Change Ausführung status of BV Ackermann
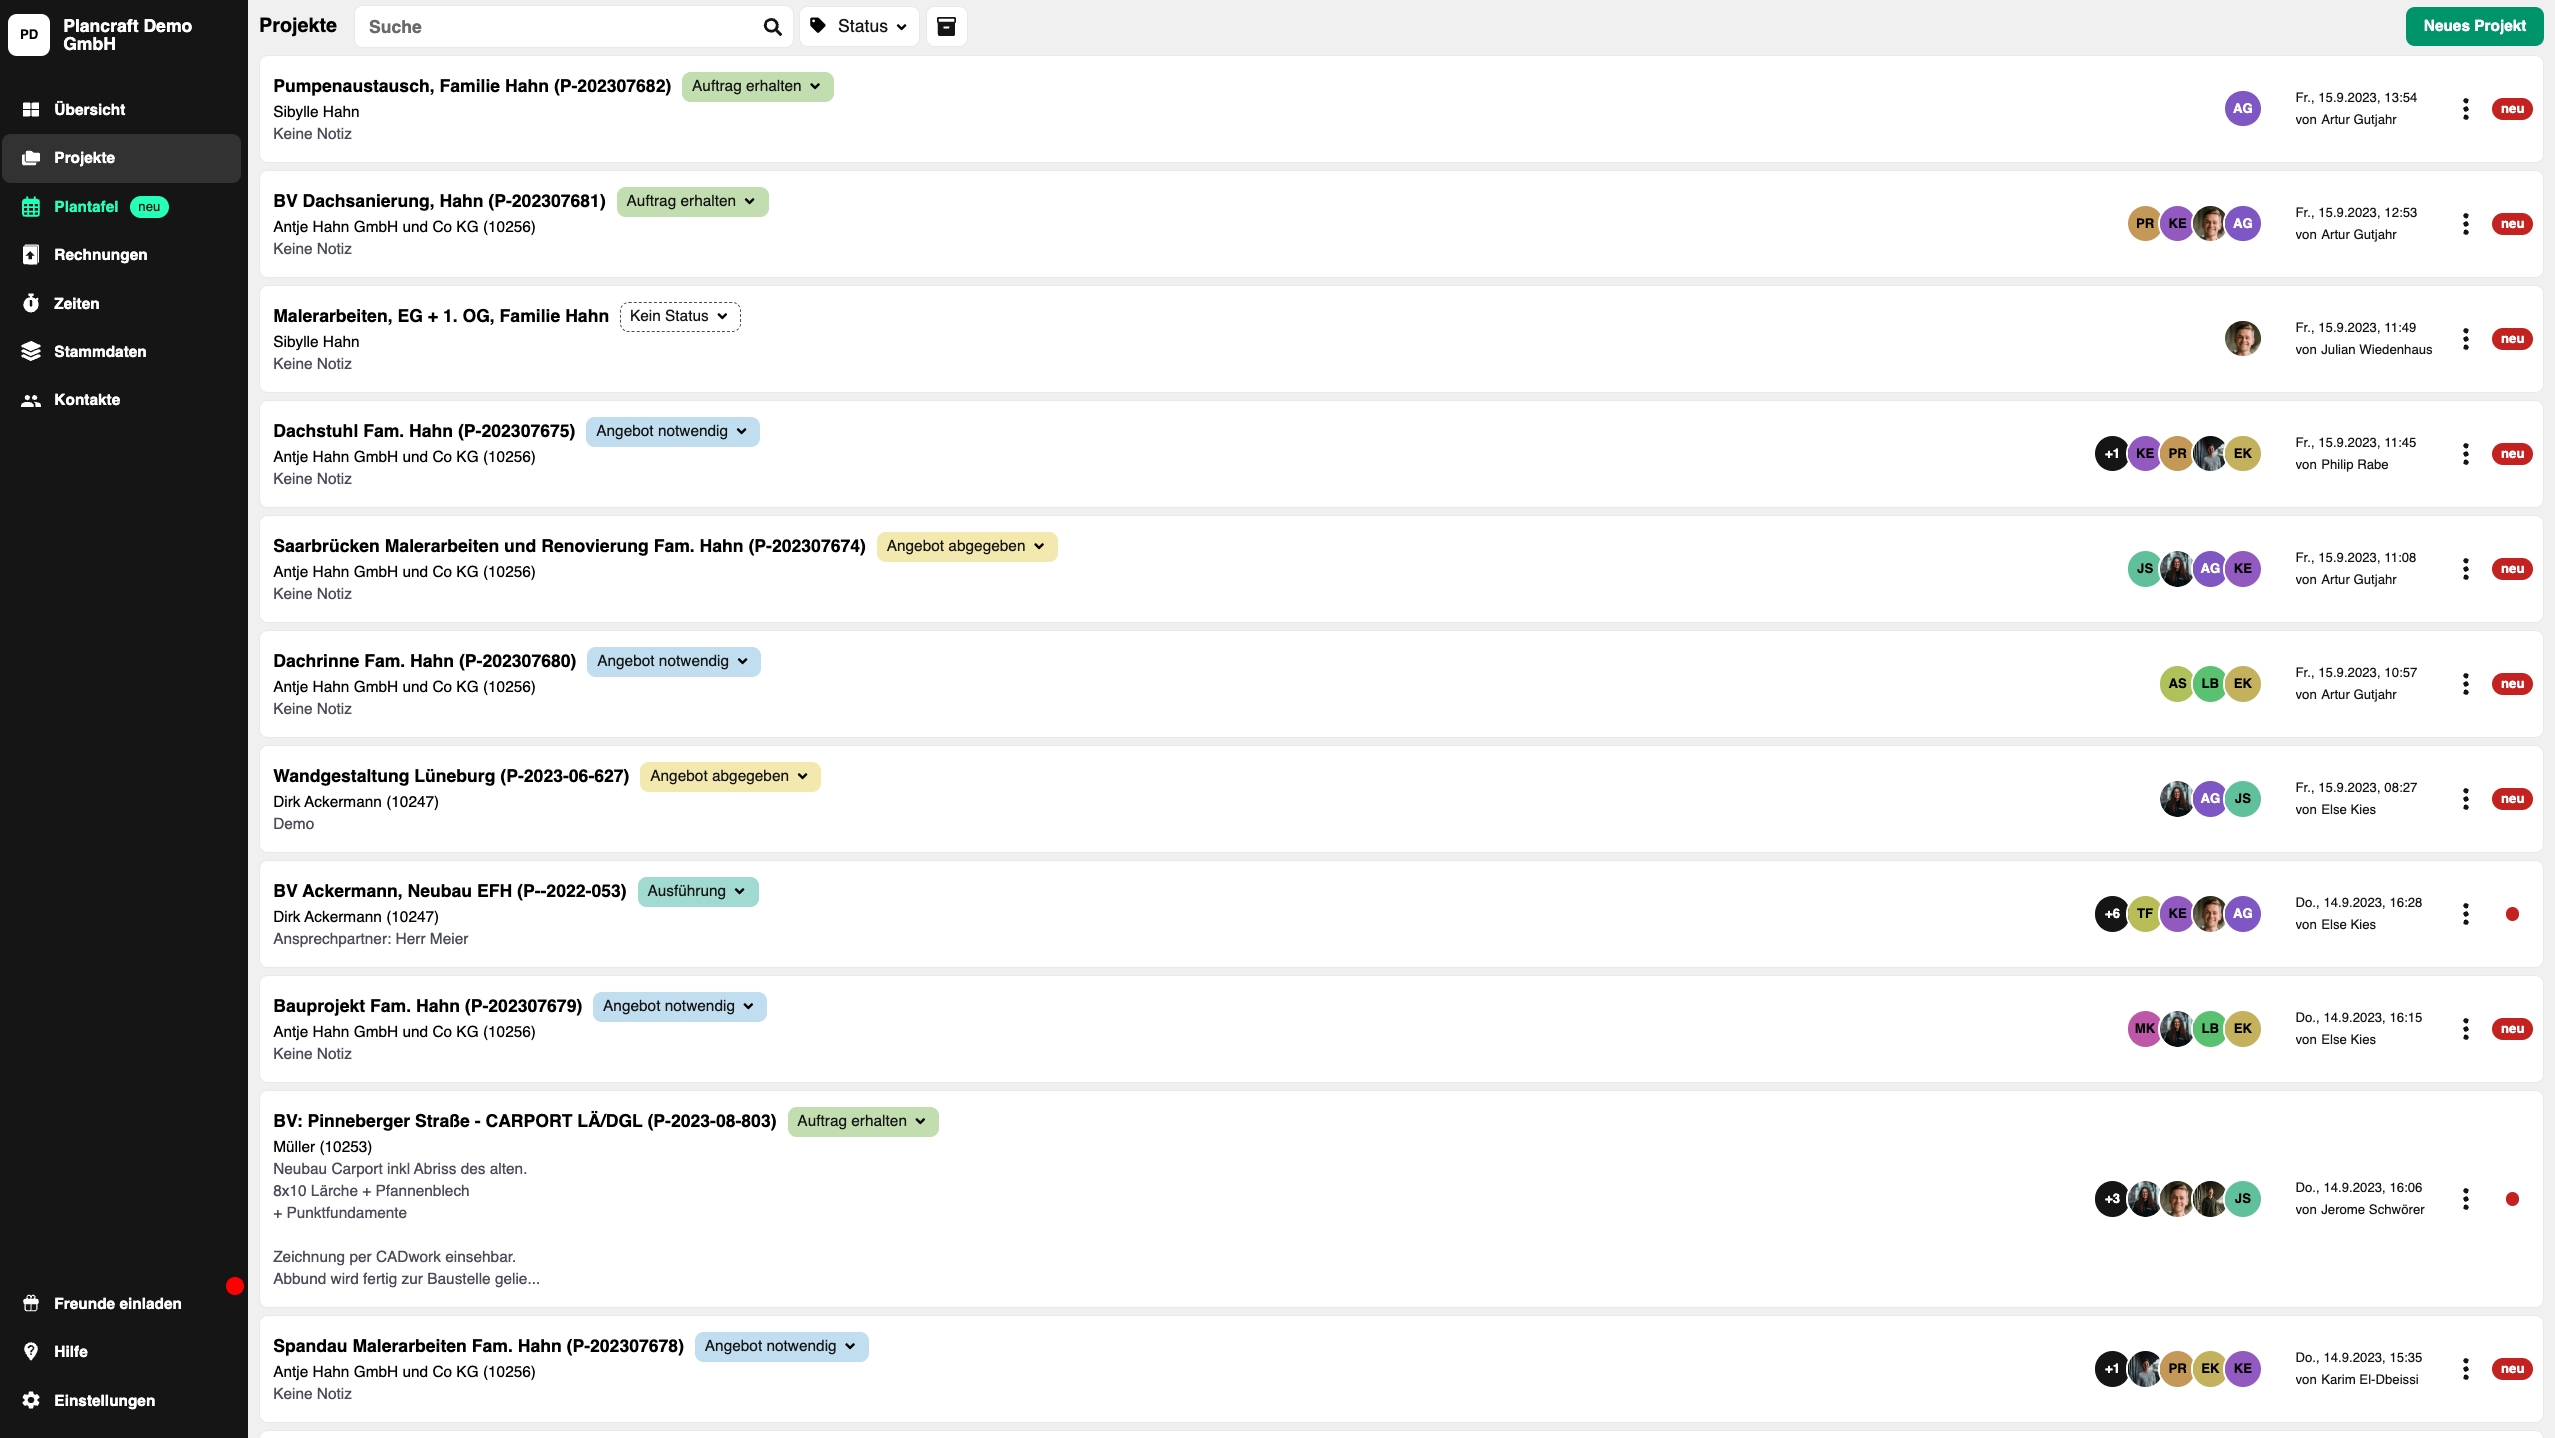The height and width of the screenshot is (1438, 2555). pyautogui.click(x=697, y=891)
